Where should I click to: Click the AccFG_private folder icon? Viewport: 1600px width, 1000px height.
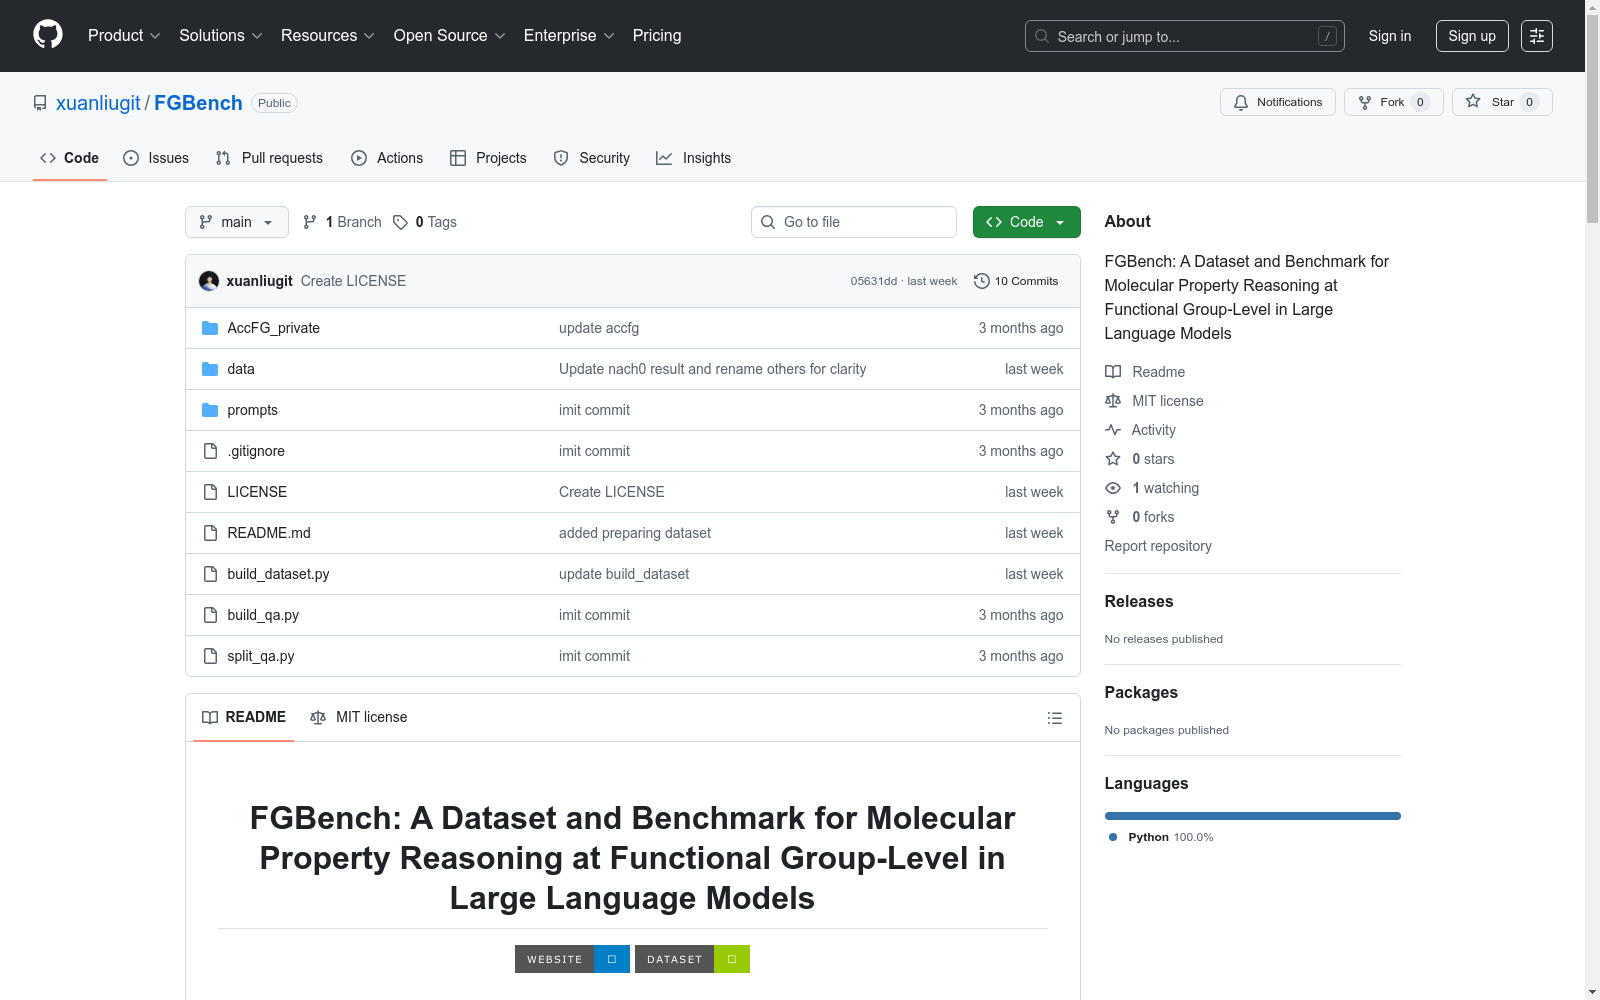tap(210, 328)
